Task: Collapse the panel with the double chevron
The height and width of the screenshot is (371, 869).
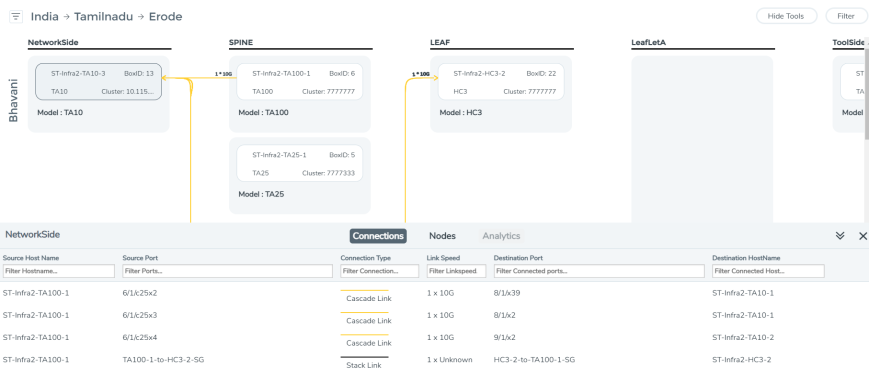Action: (840, 236)
